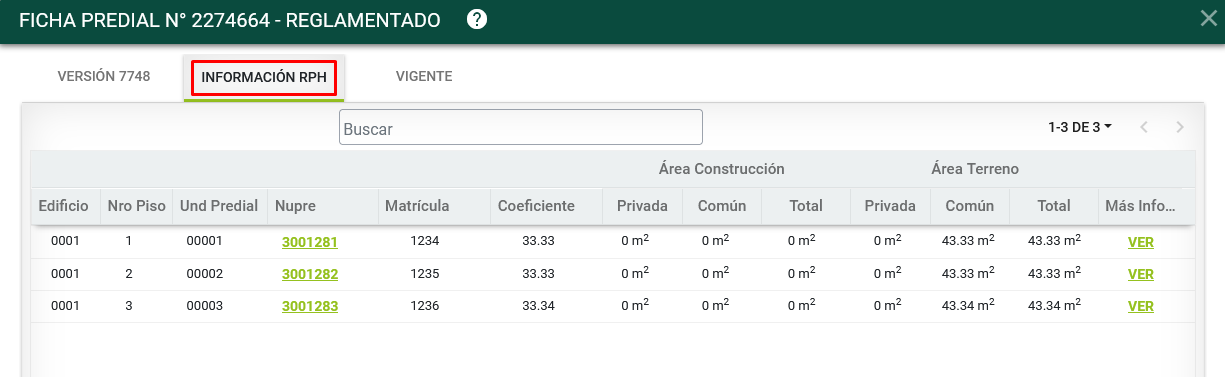
Task: Click VER for unit 00003
Action: point(1141,306)
